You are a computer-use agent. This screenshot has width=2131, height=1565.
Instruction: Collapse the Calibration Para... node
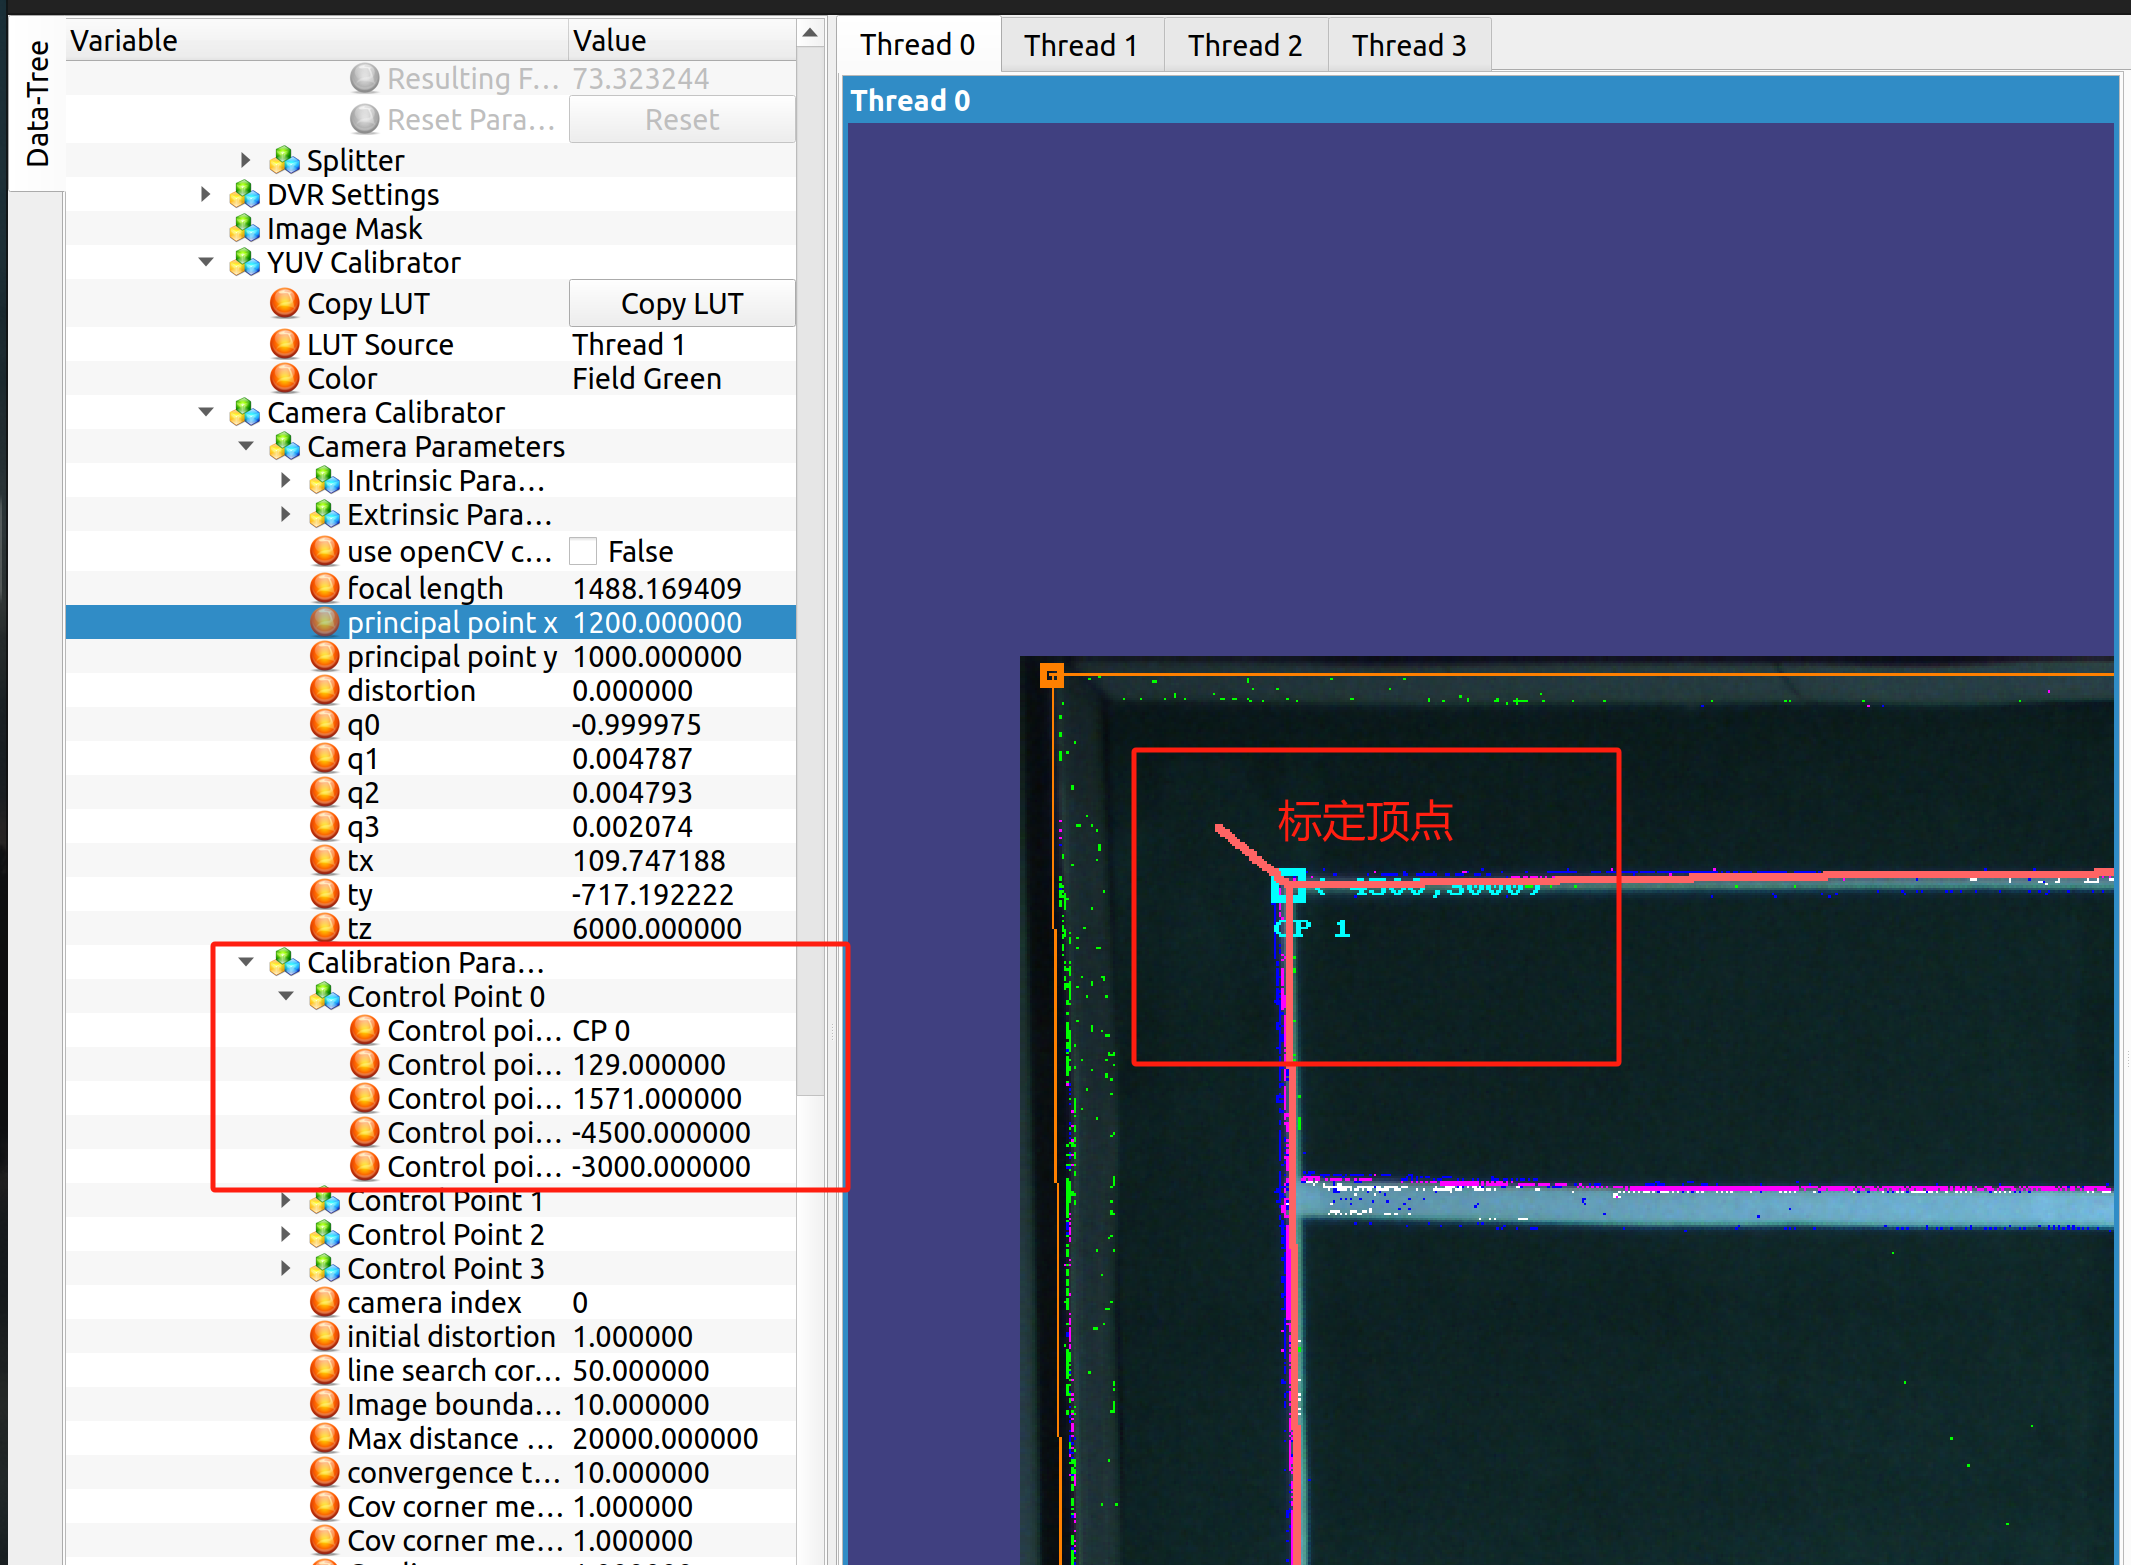pos(246,962)
